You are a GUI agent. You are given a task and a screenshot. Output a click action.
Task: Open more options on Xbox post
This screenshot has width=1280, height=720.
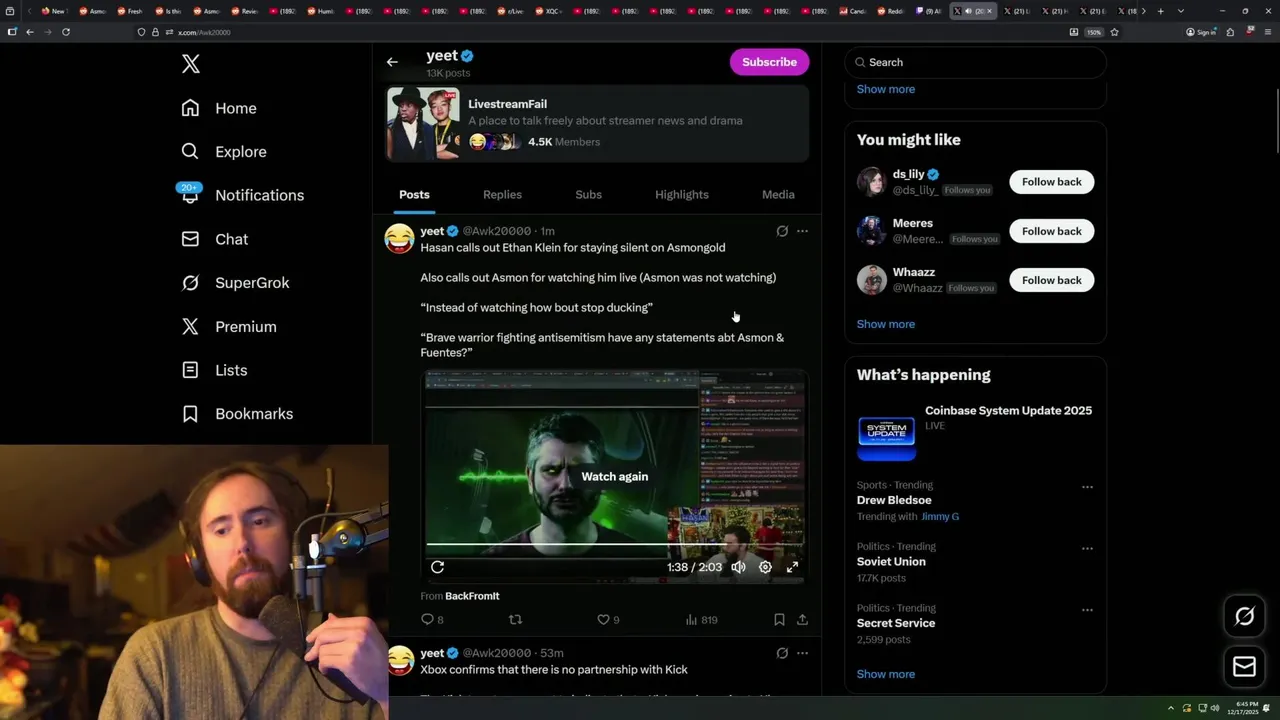coord(802,653)
